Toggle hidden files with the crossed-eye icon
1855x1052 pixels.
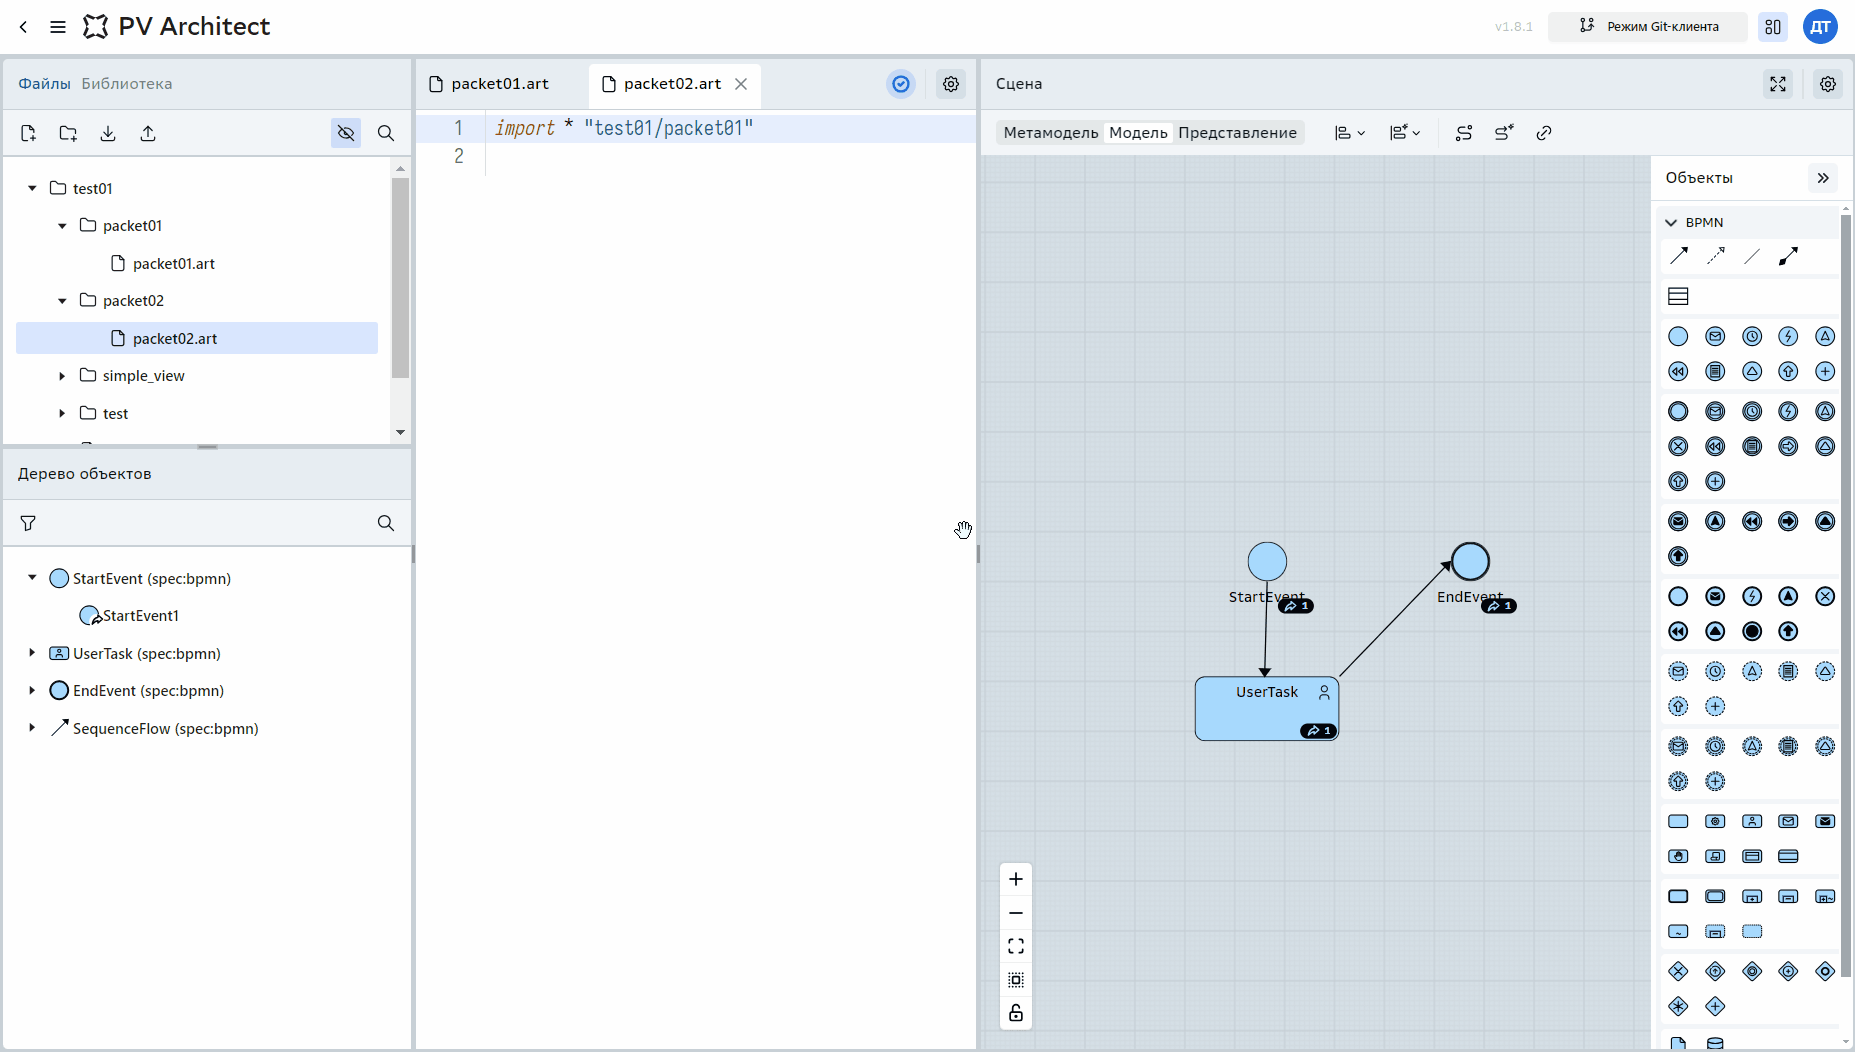coord(346,133)
